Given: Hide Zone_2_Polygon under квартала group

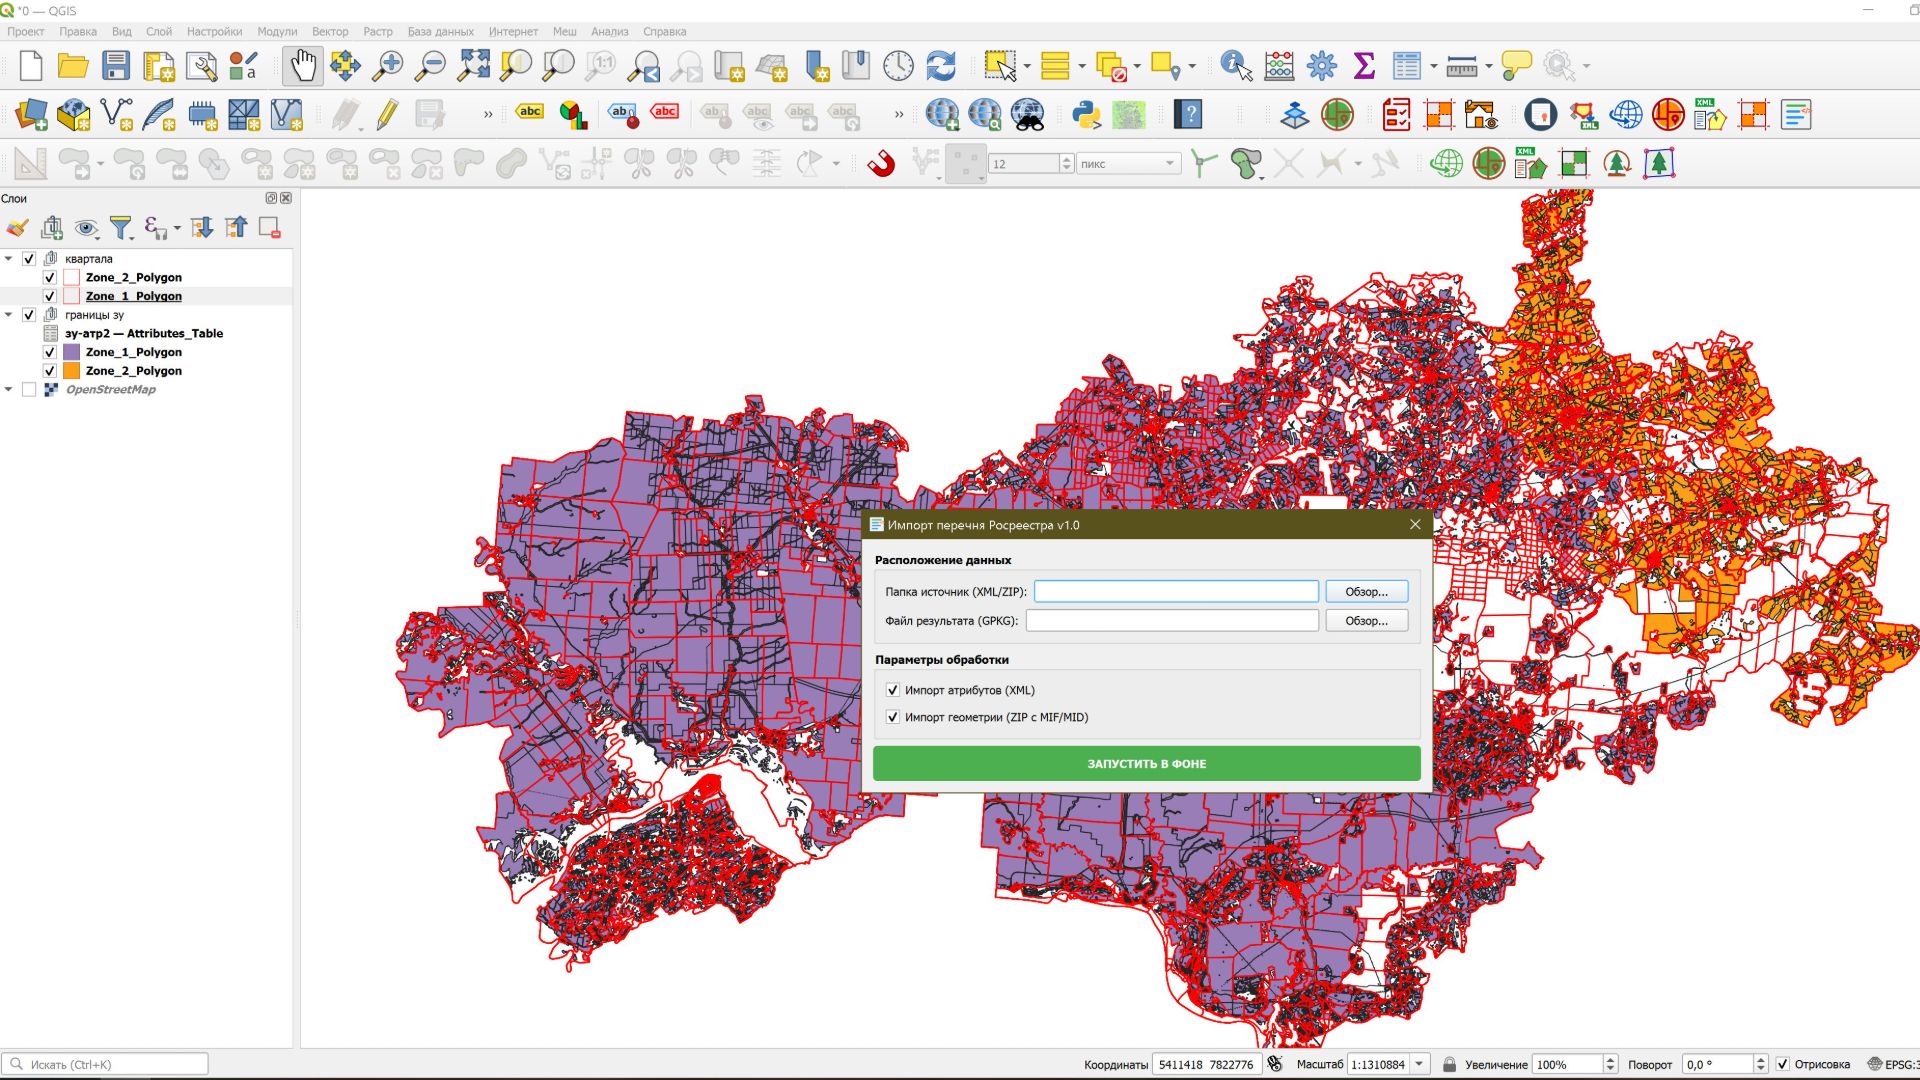Looking at the screenshot, I should [x=49, y=277].
